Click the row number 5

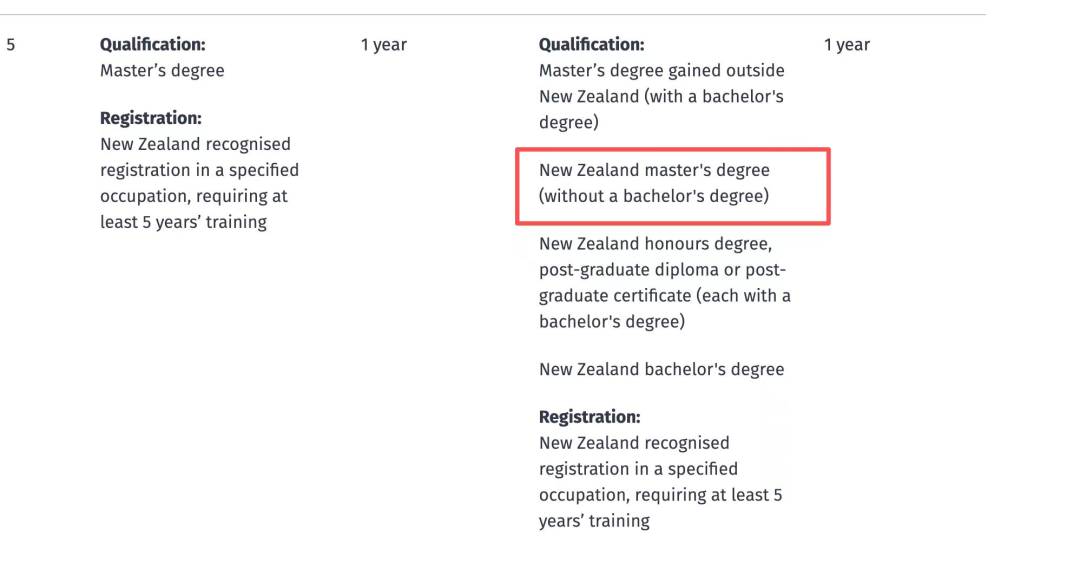tap(10, 45)
